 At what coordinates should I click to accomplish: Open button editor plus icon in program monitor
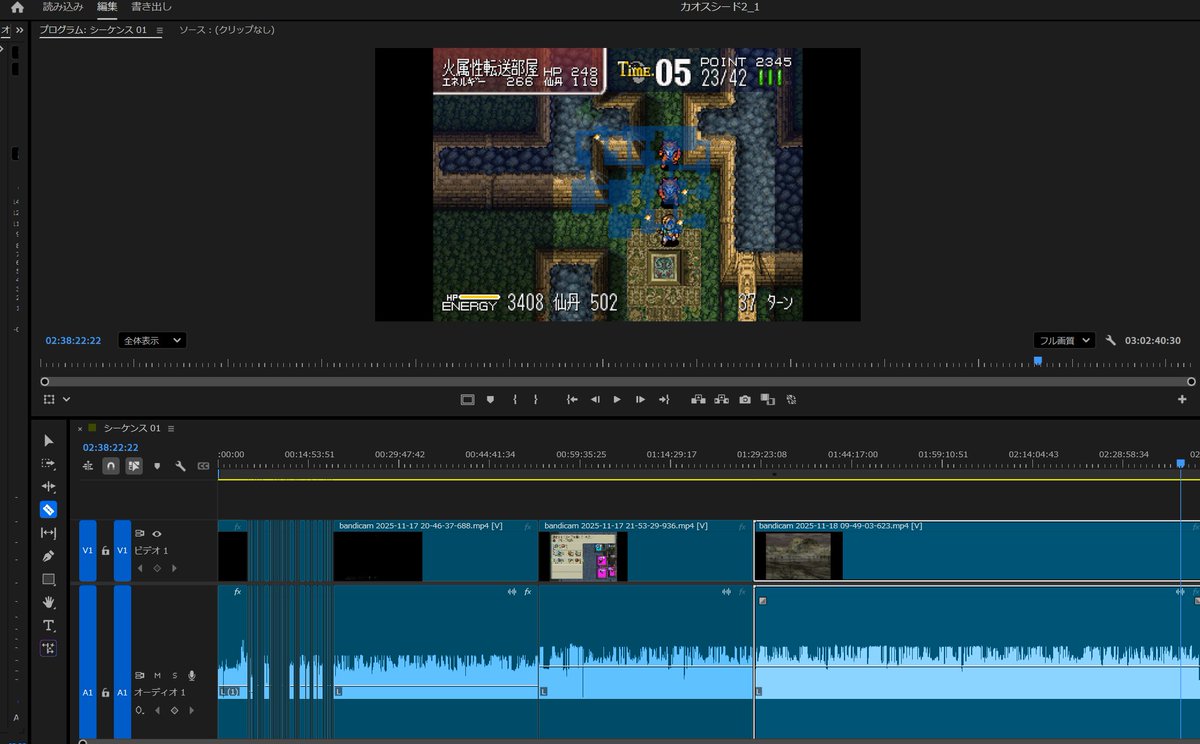[1182, 399]
